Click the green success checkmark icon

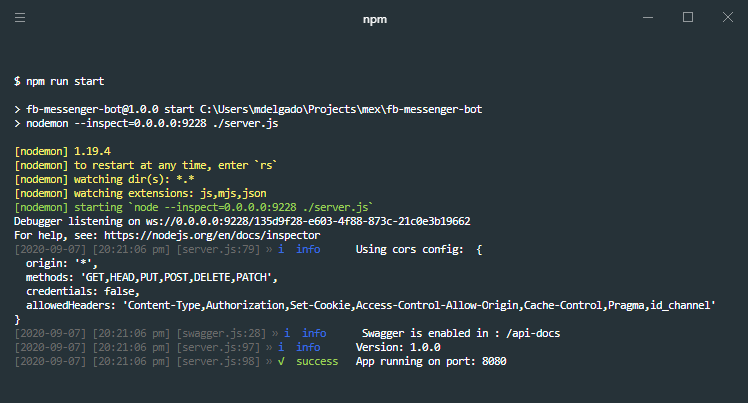click(x=281, y=361)
